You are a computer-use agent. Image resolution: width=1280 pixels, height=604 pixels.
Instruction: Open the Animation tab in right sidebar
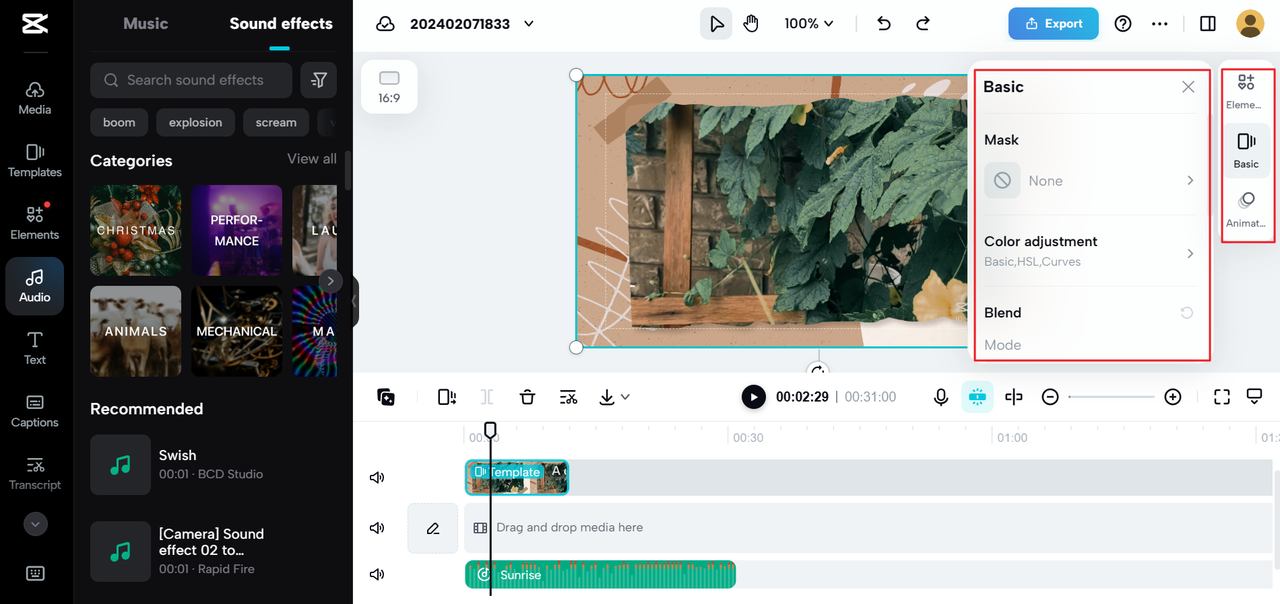tap(1245, 209)
